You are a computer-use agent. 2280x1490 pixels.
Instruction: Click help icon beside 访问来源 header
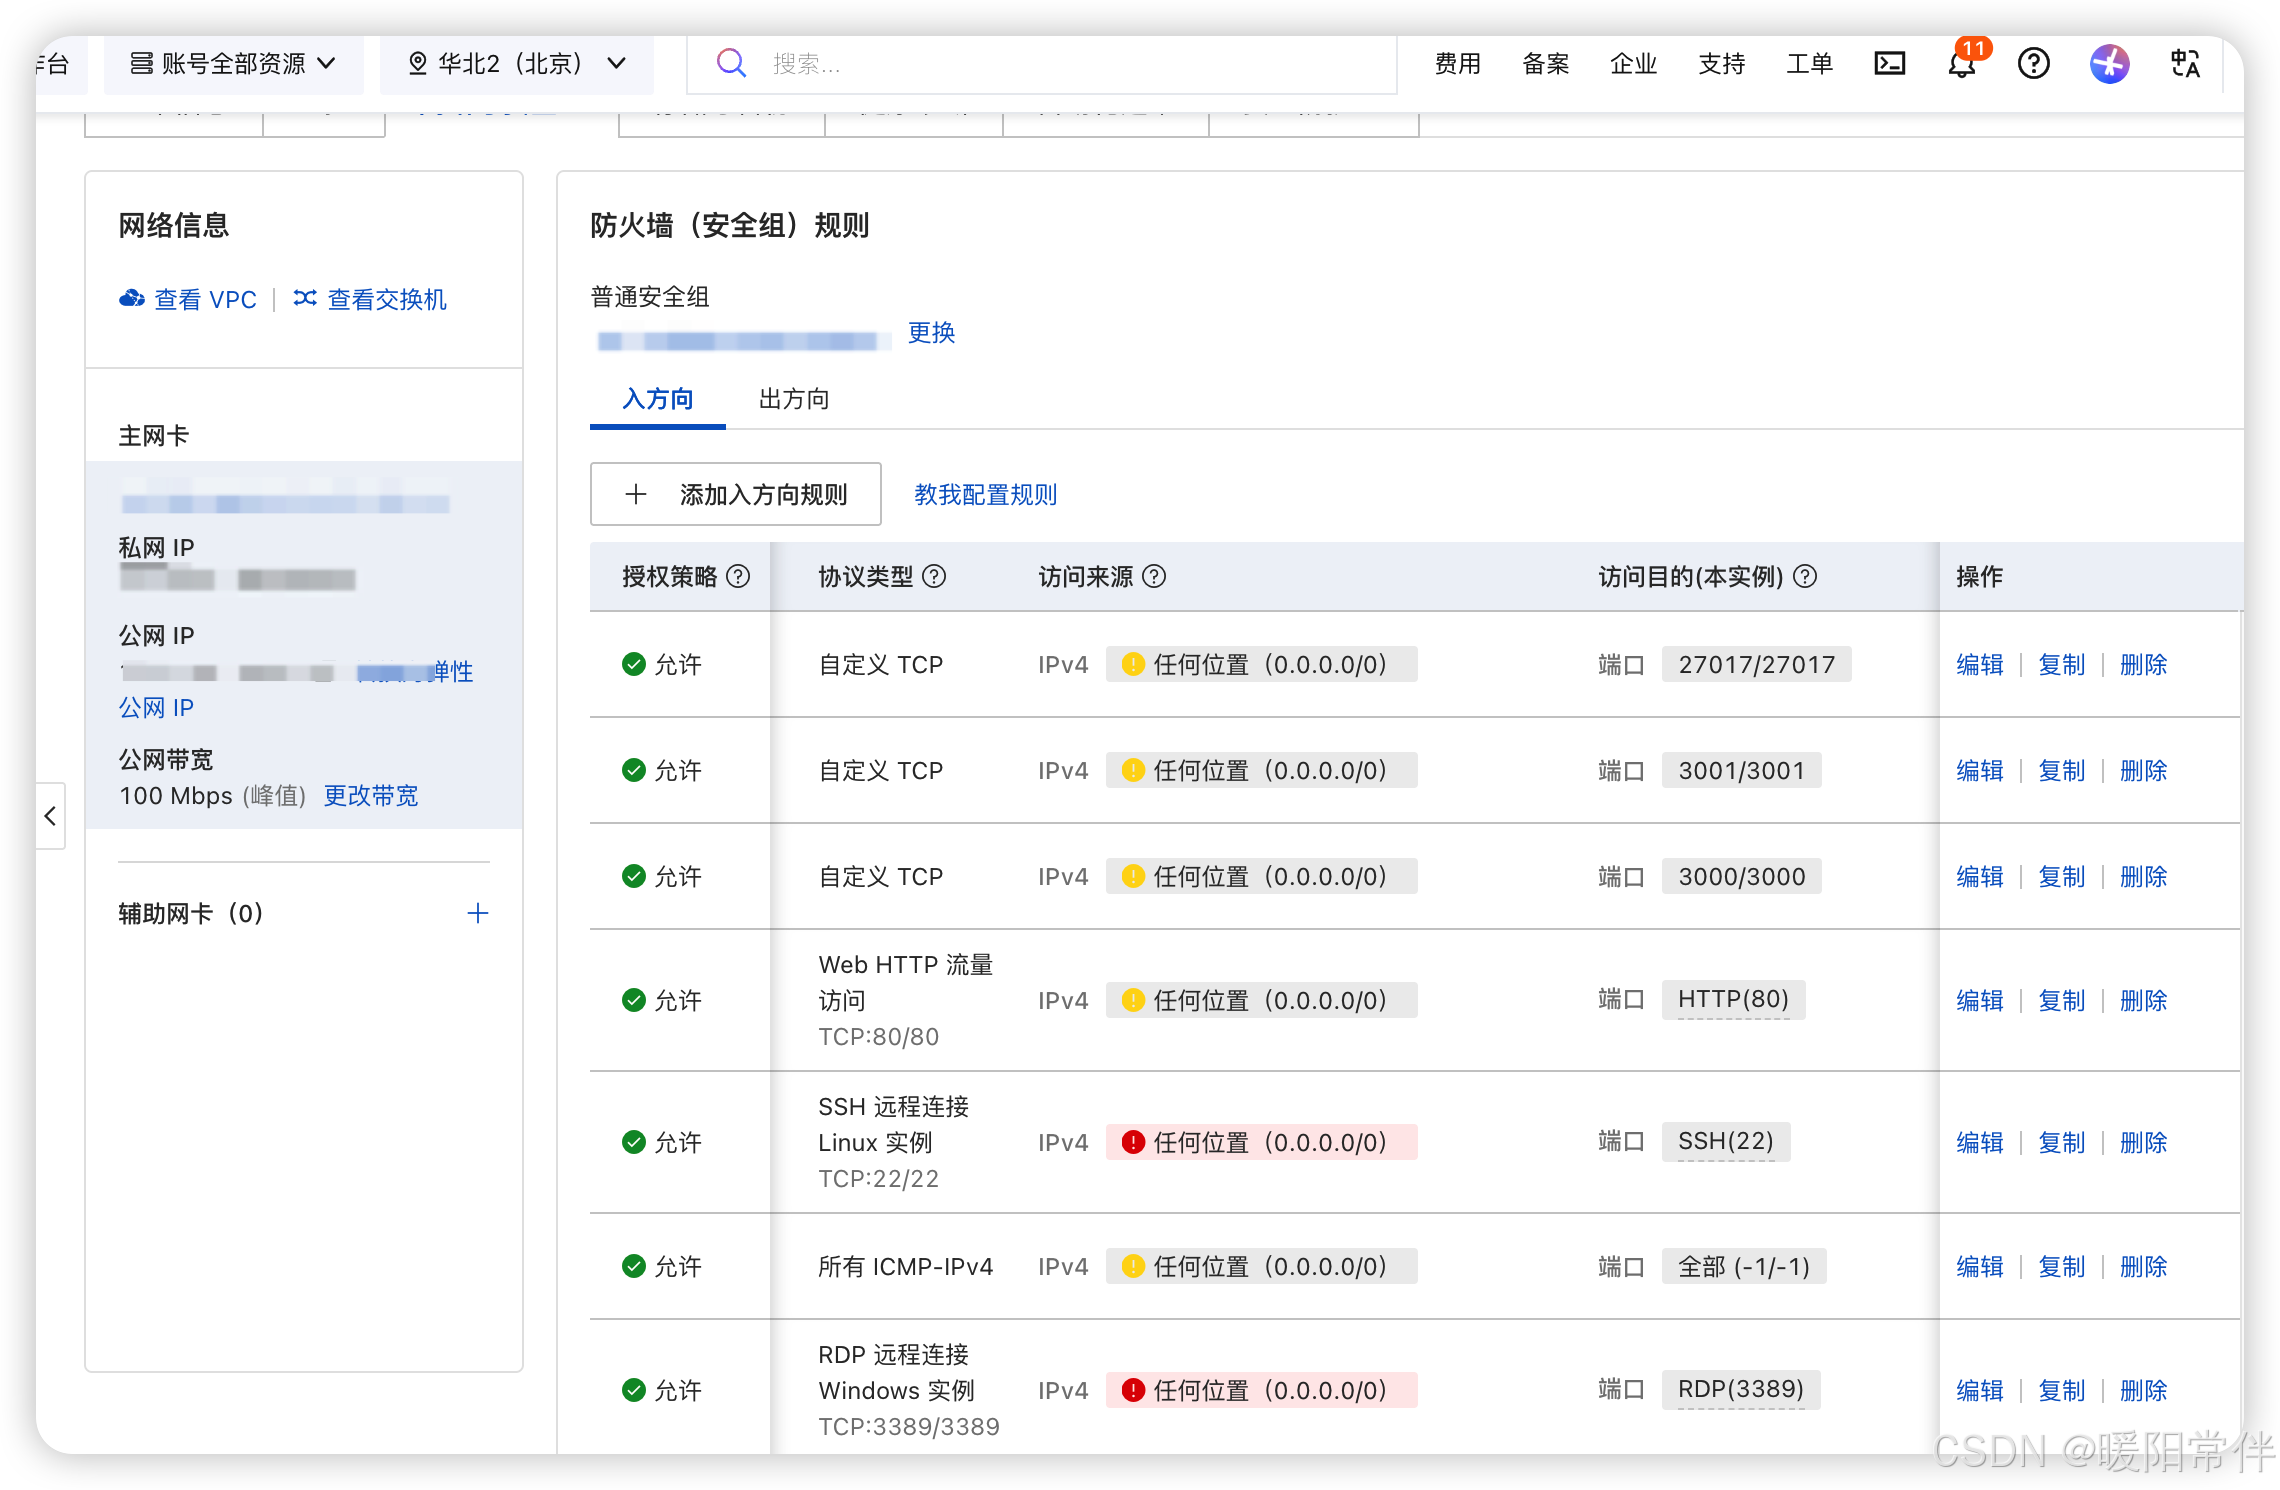tap(1154, 576)
